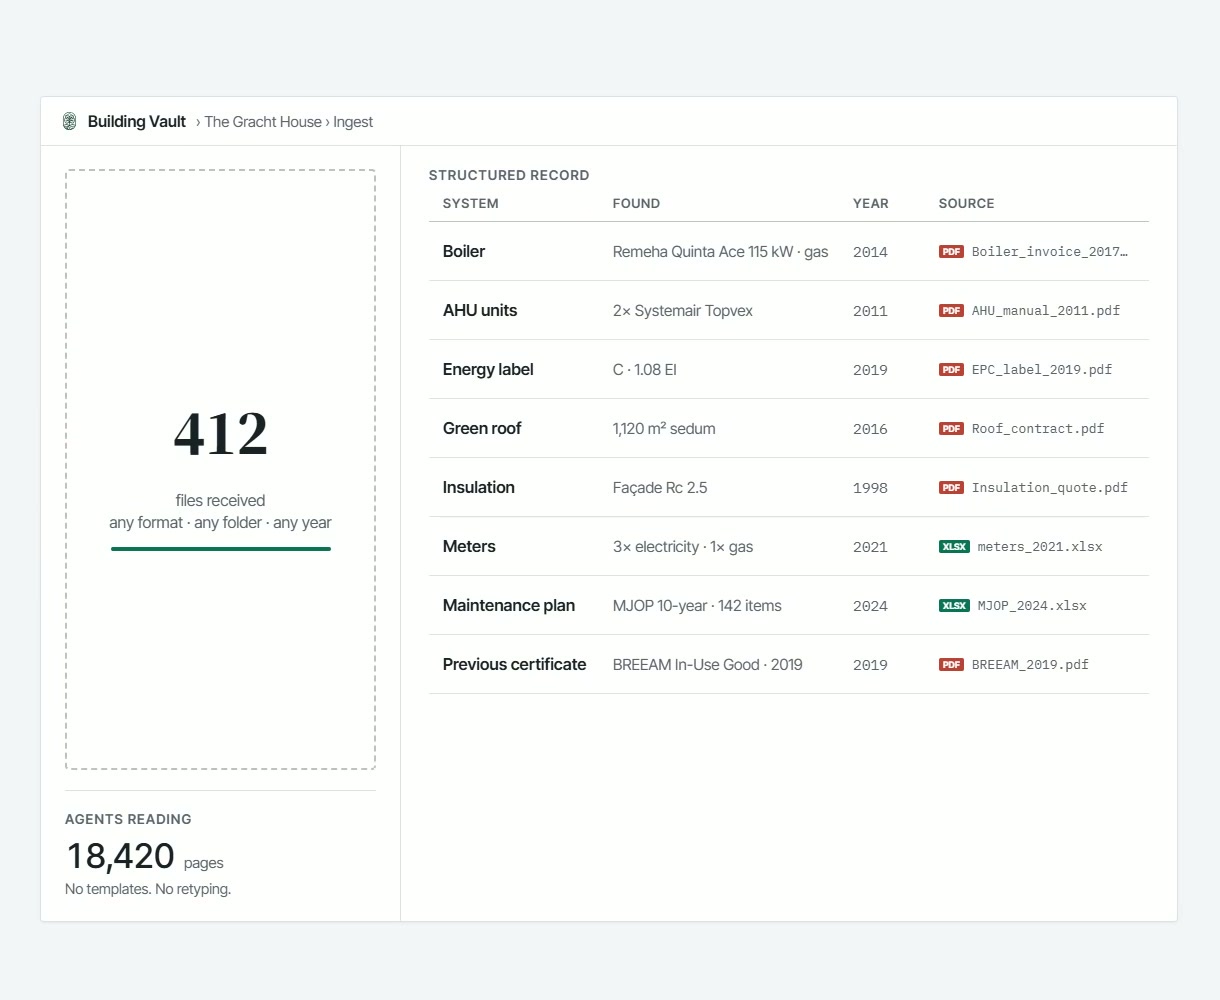Select the Maintenance plan row label
This screenshot has height=1000, width=1220.
point(509,606)
